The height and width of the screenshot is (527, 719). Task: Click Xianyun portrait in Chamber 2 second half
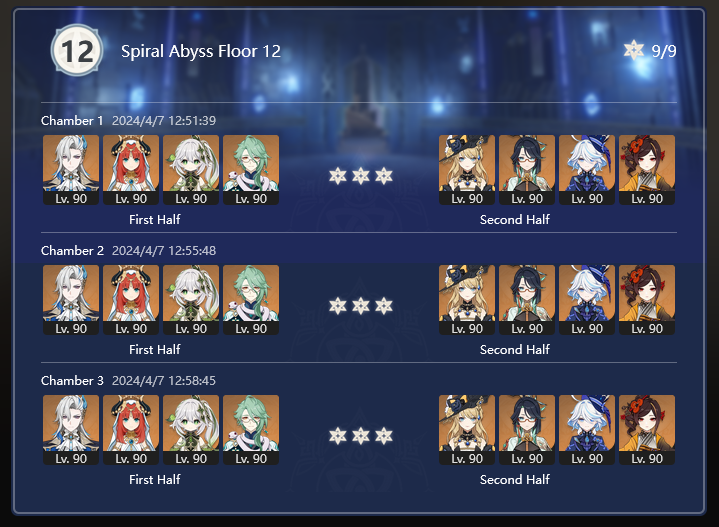(527, 300)
